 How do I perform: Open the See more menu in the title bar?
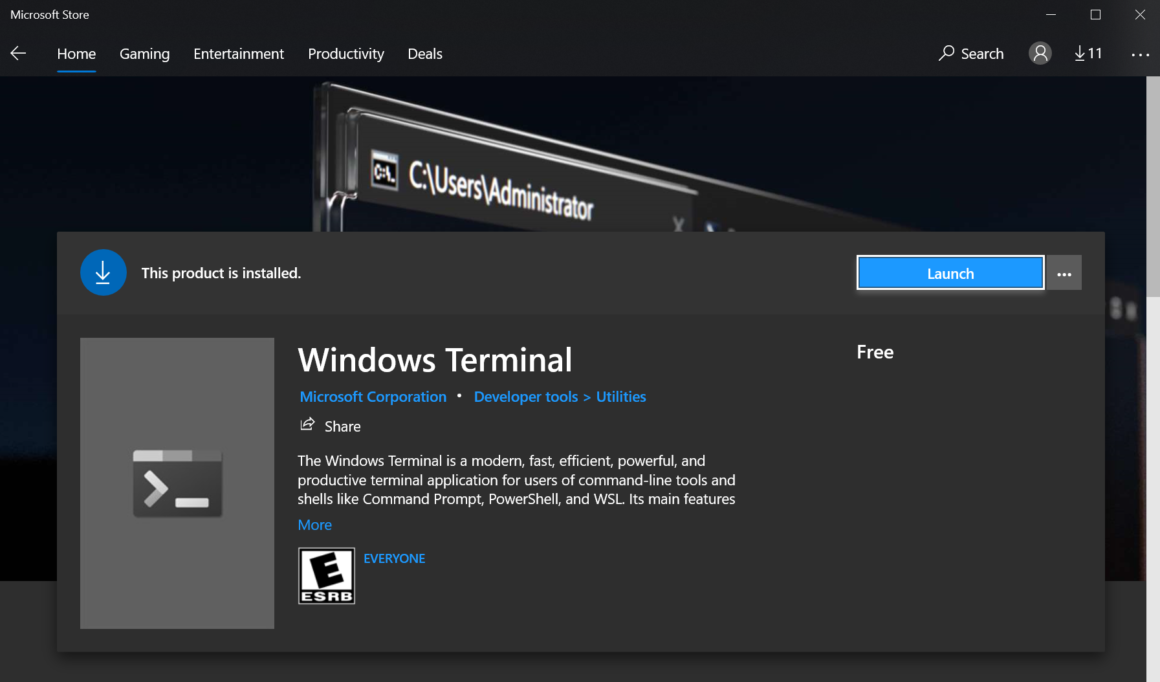click(1139, 53)
